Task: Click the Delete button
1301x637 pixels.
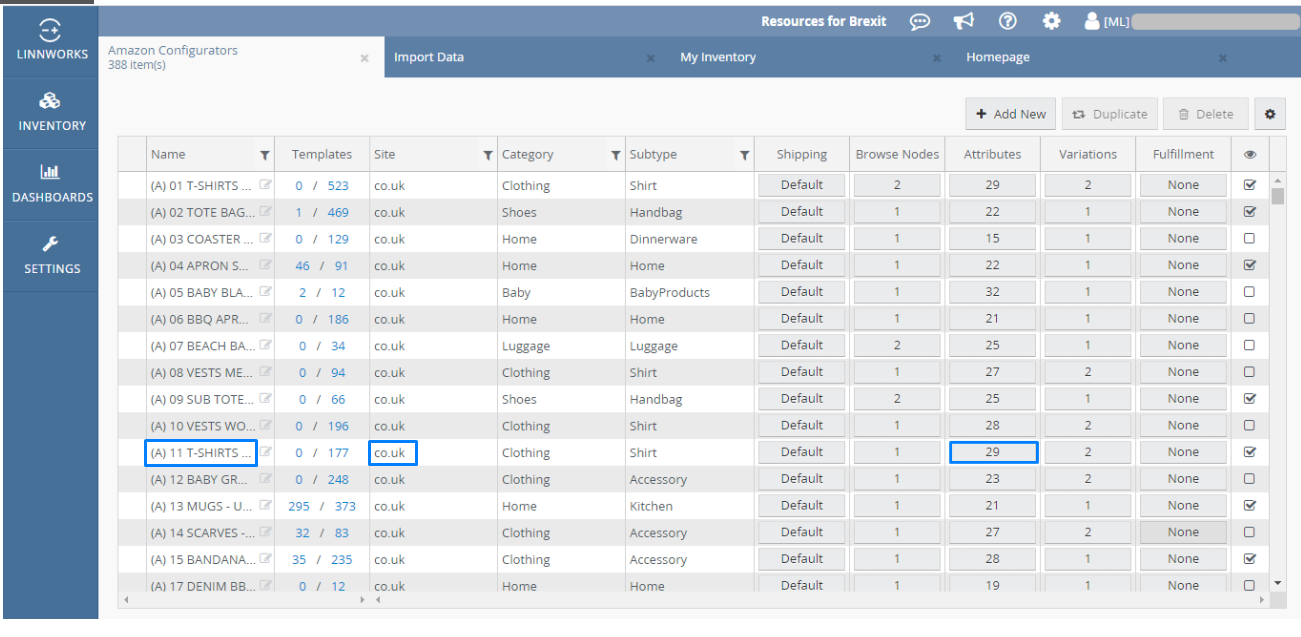Action: click(x=1205, y=114)
